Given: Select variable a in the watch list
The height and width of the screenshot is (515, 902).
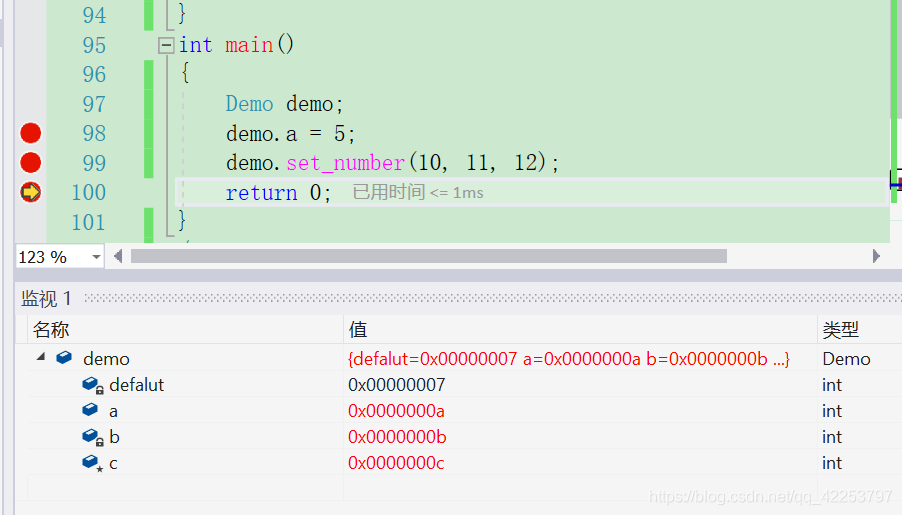Looking at the screenshot, I should coord(113,411).
